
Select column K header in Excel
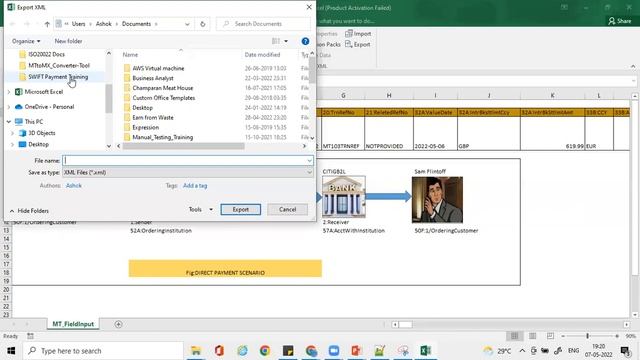pyautogui.click(x=552, y=96)
